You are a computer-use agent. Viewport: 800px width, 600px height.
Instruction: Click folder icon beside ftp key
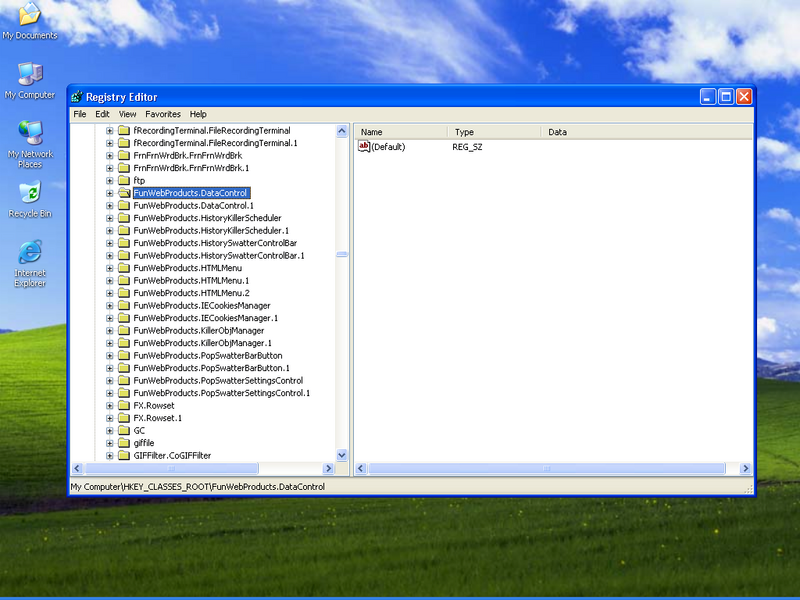click(x=124, y=180)
